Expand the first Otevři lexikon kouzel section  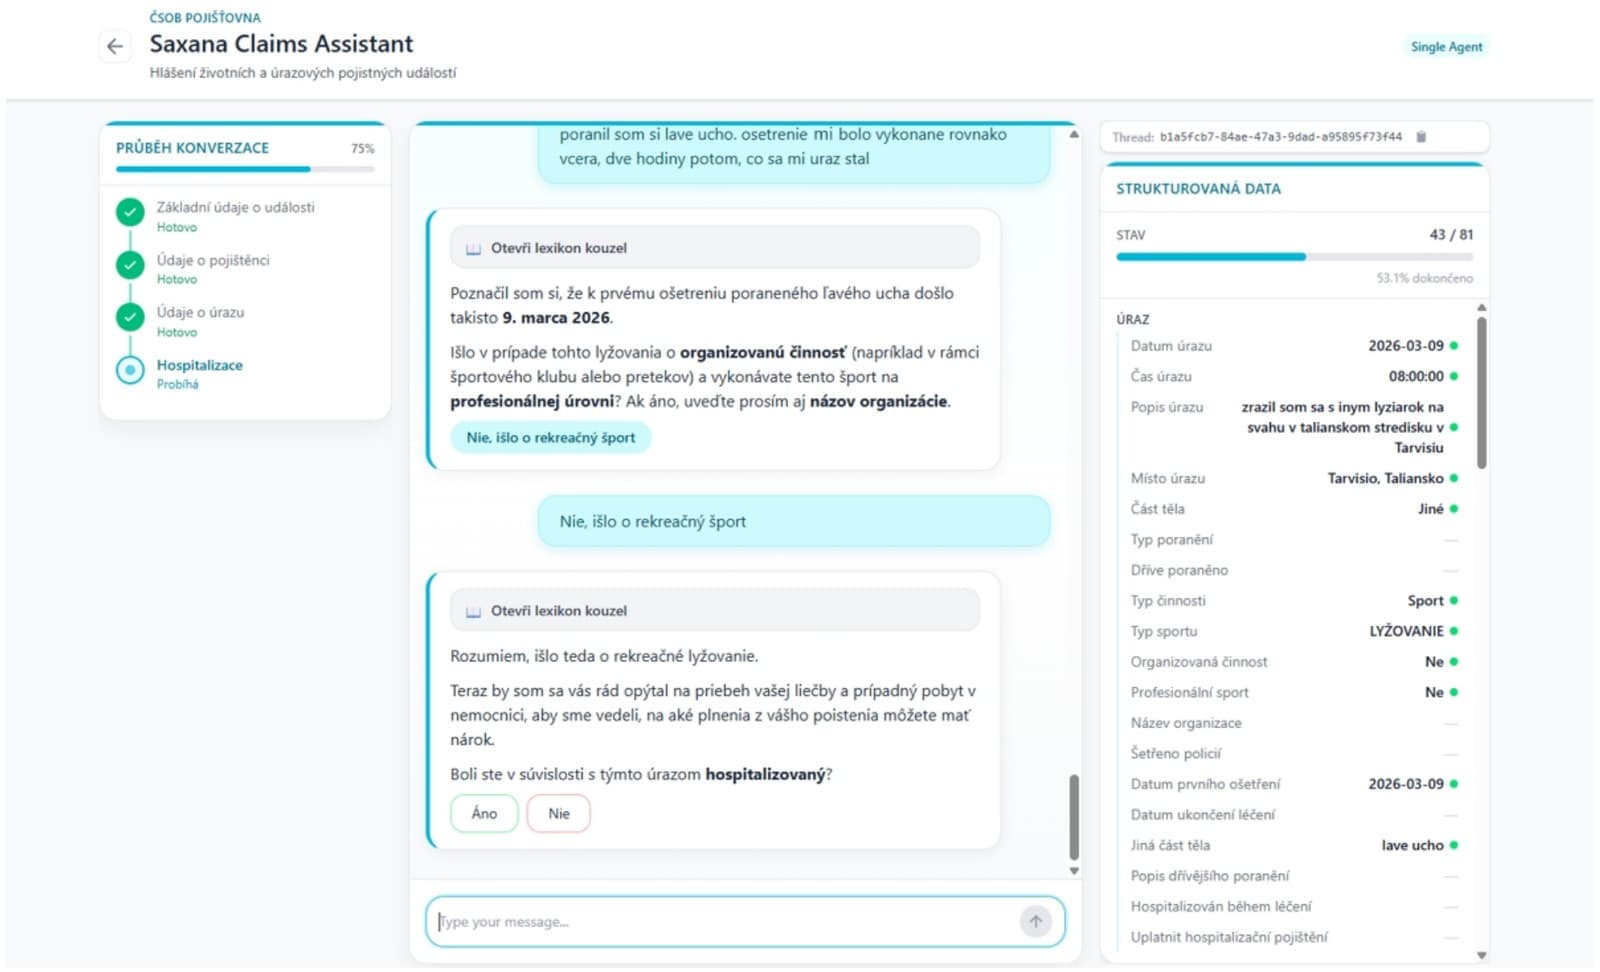[x=714, y=247]
